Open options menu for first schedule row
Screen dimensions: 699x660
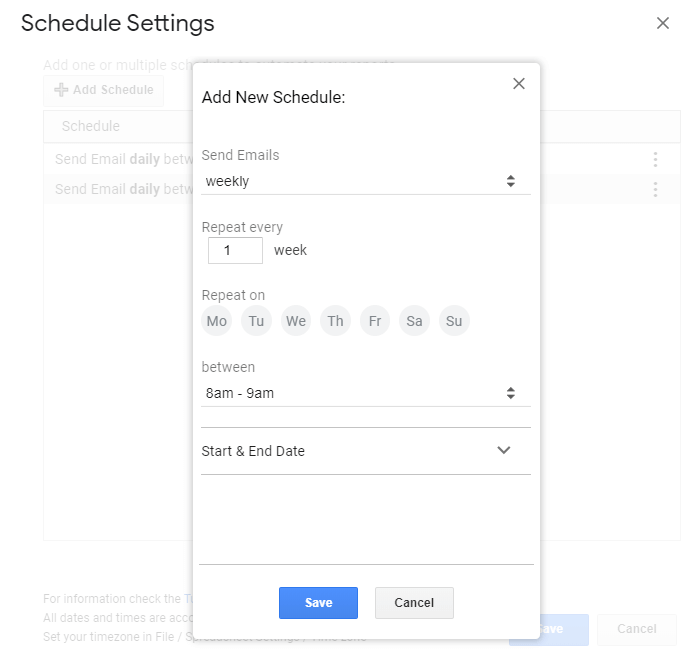655,159
